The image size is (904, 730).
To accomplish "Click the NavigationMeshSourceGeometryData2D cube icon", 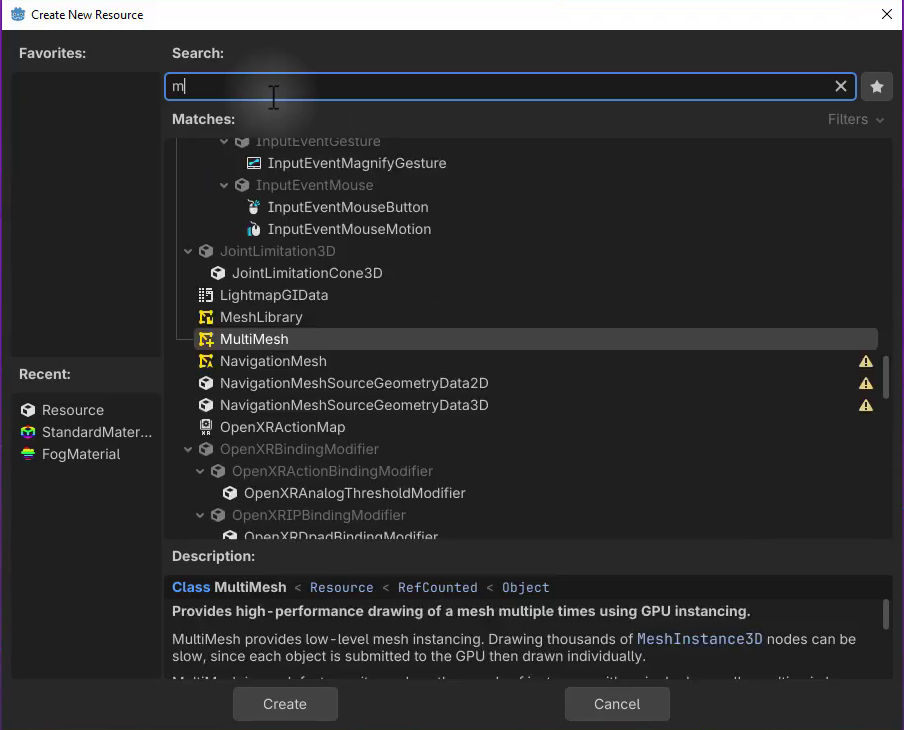I will point(206,383).
